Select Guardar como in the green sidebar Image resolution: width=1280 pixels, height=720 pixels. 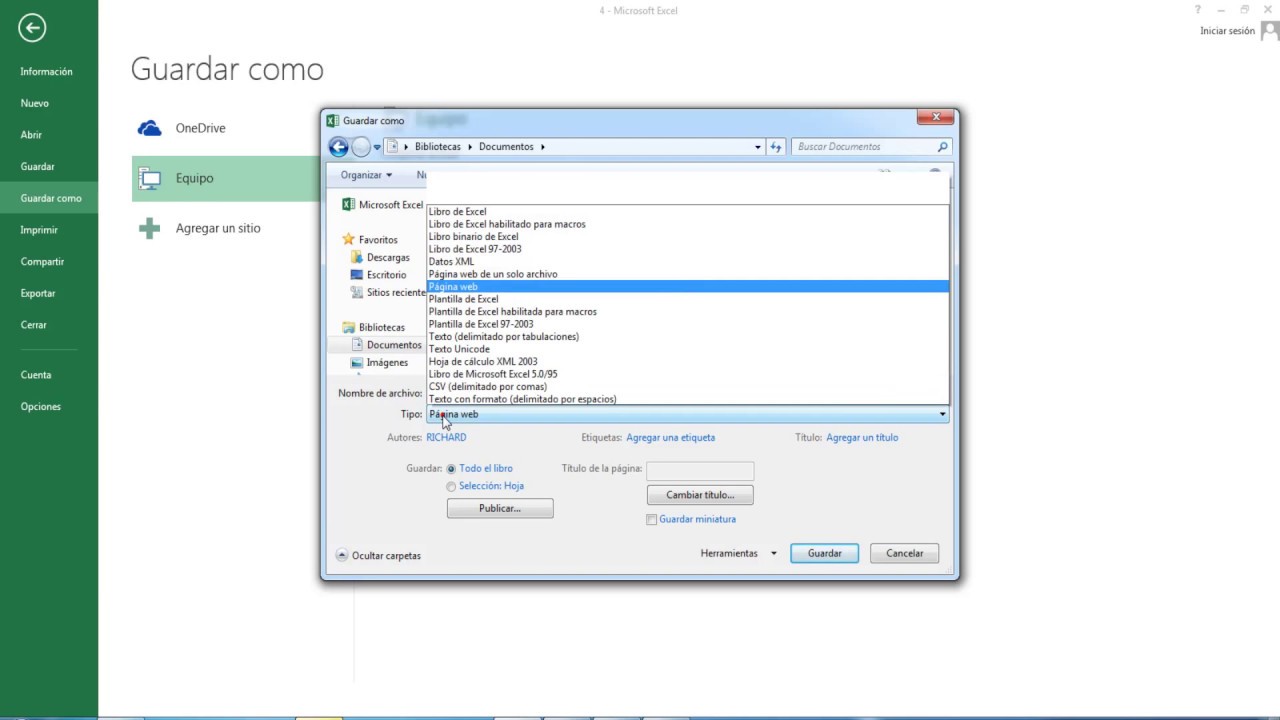pyautogui.click(x=49, y=198)
